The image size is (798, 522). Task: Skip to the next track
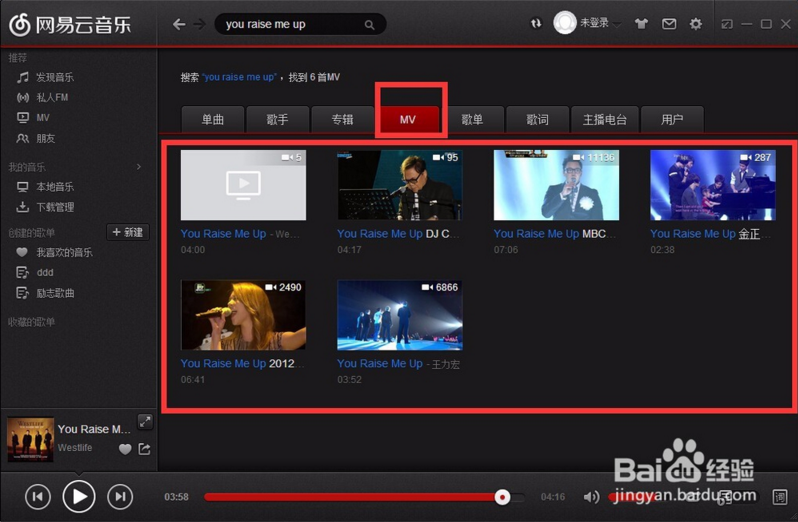coord(120,497)
